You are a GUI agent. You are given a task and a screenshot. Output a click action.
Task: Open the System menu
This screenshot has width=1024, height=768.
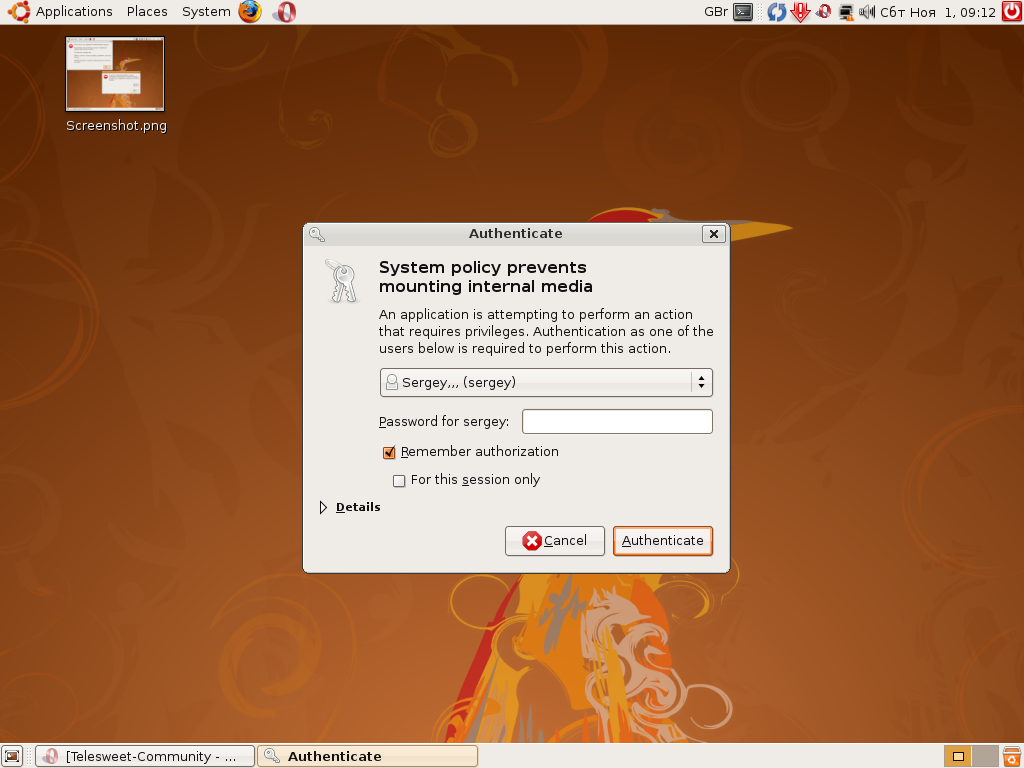point(206,12)
